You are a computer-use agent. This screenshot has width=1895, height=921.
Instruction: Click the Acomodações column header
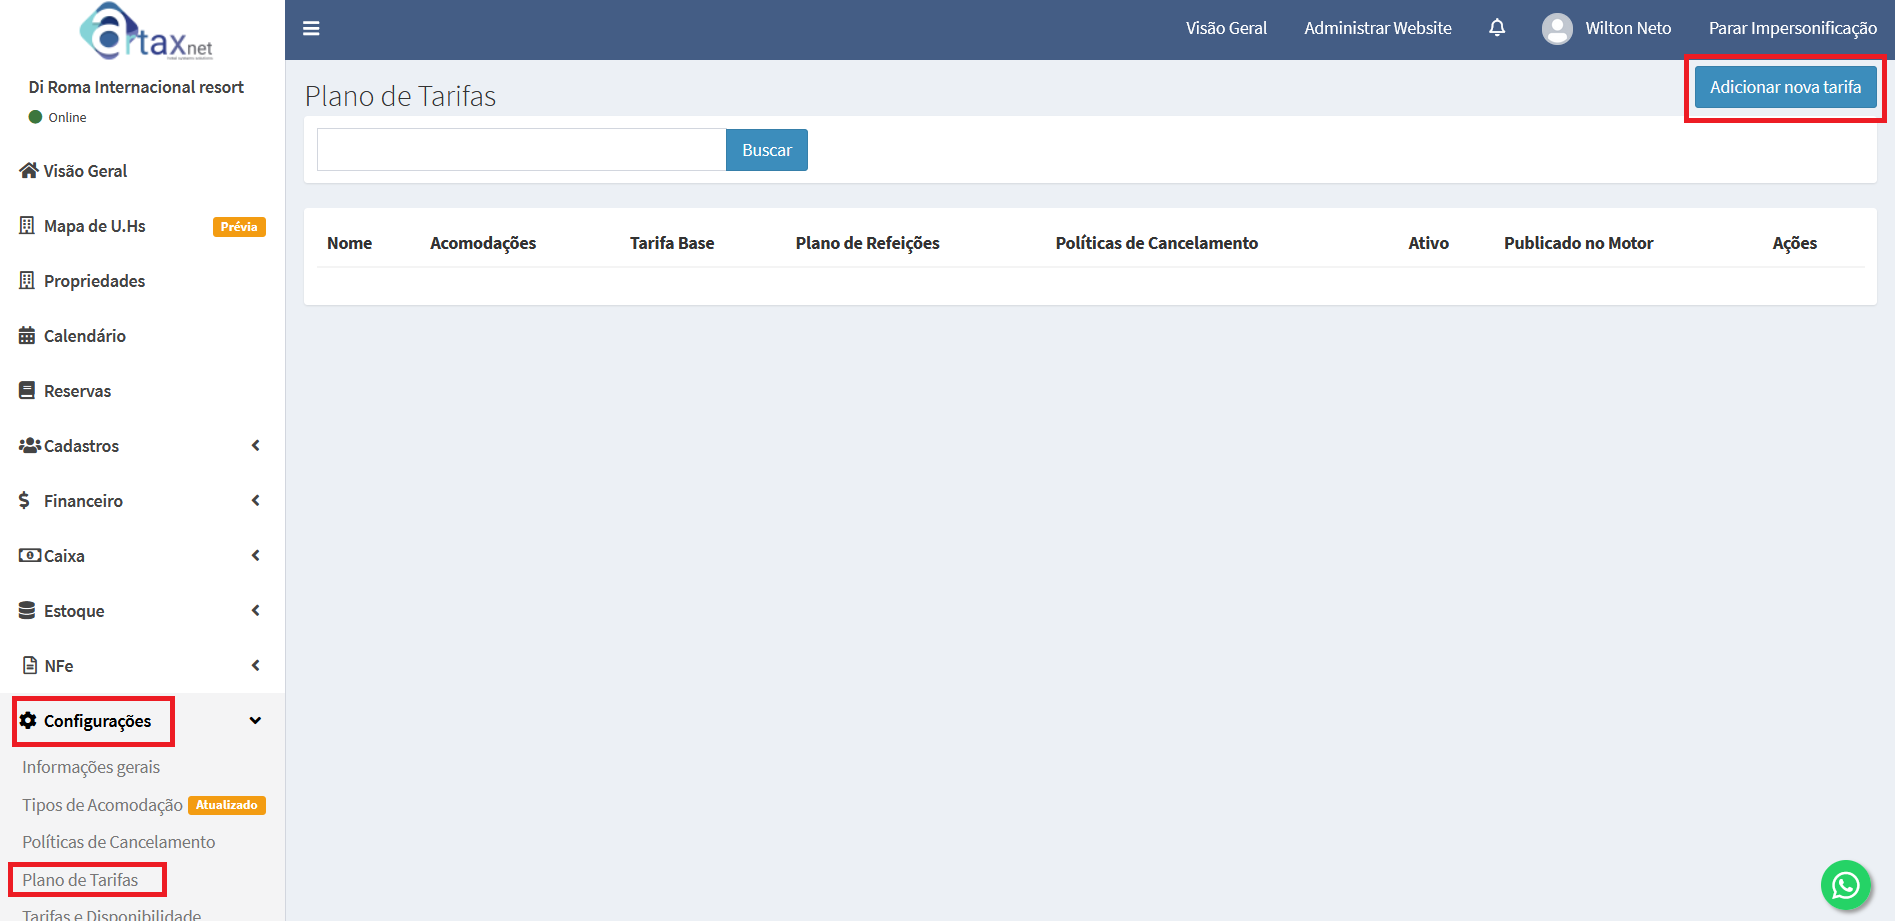click(483, 243)
